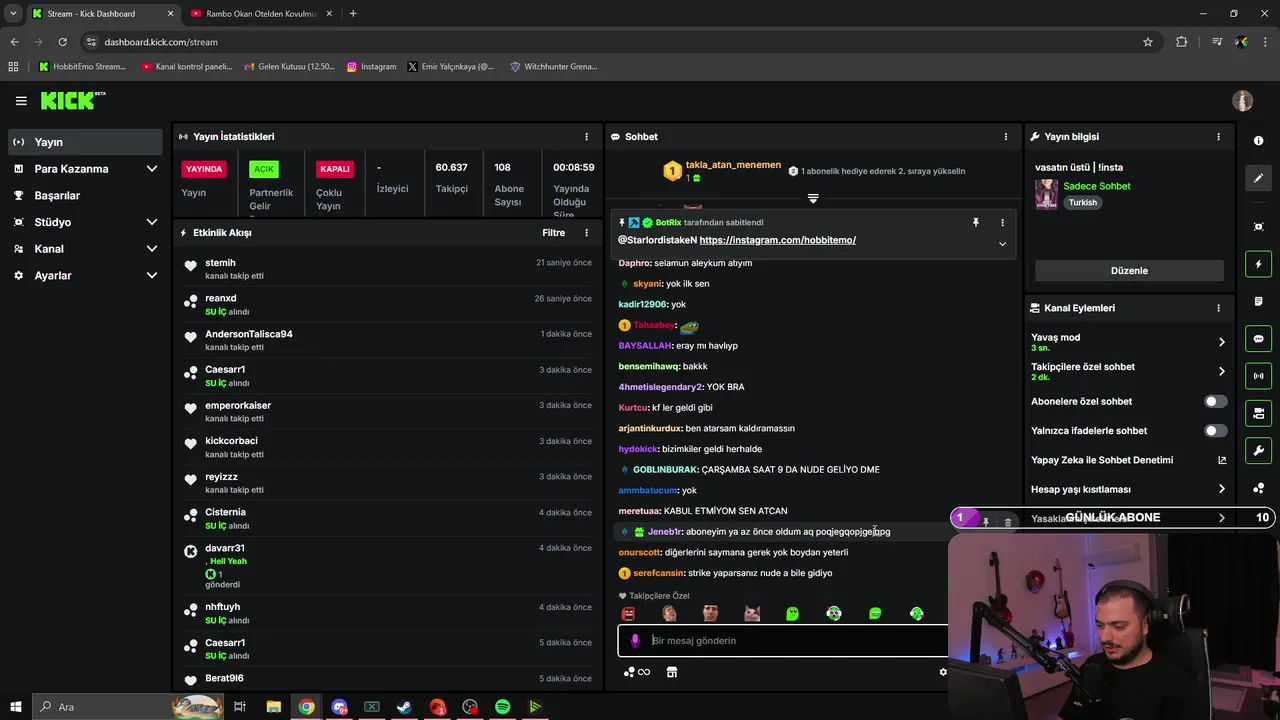1280x720 pixels.
Task: Click the YAYINDA status badge
Action: (x=204, y=169)
